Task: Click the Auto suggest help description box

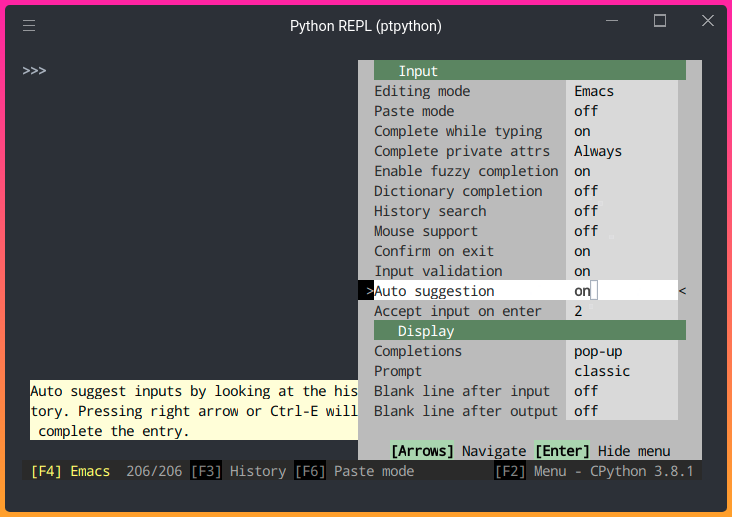Action: pos(194,411)
